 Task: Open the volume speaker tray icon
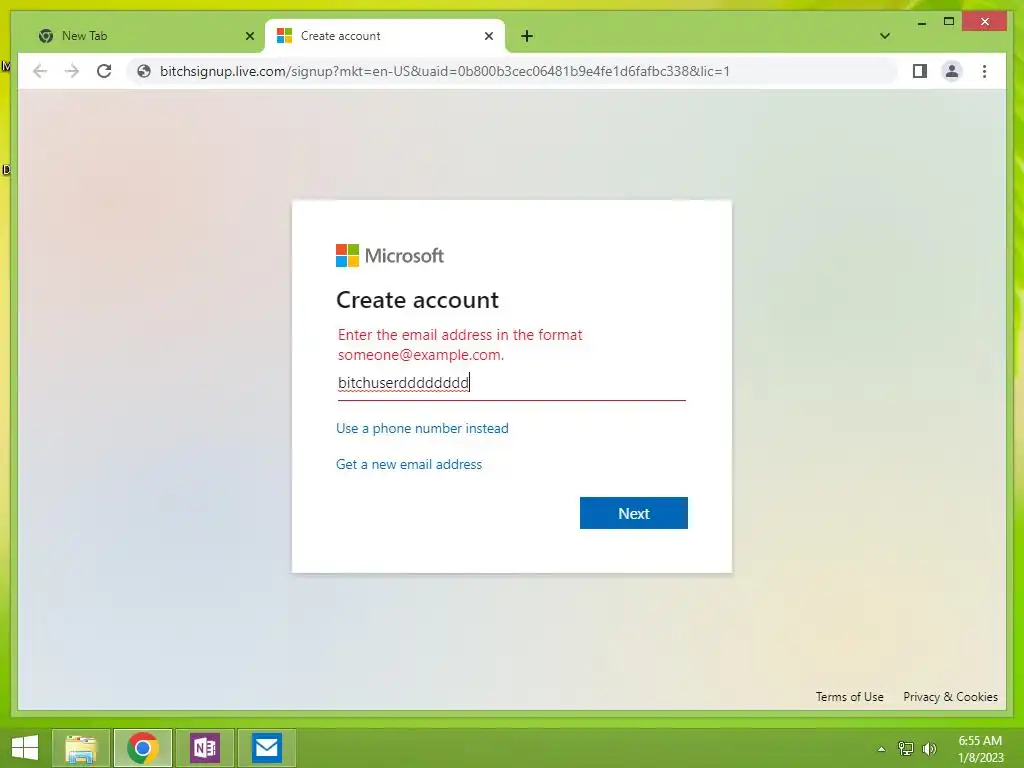[929, 748]
